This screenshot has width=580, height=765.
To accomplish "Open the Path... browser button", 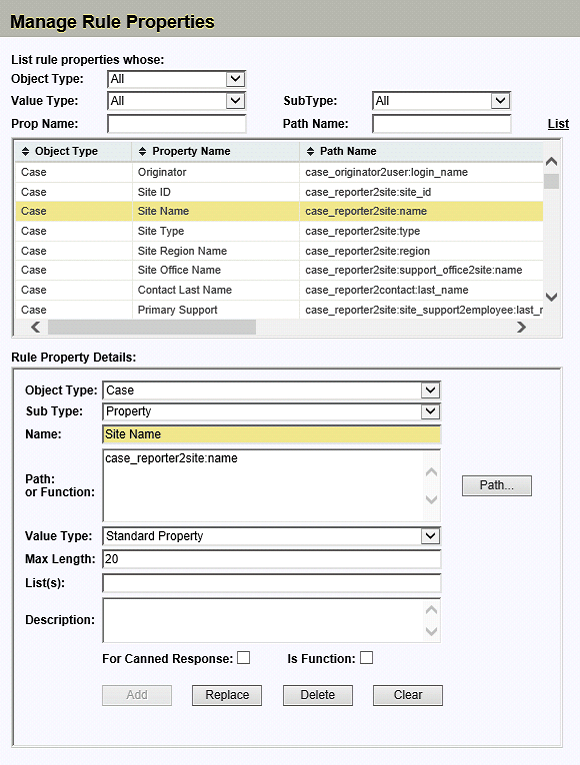I will click(497, 485).
